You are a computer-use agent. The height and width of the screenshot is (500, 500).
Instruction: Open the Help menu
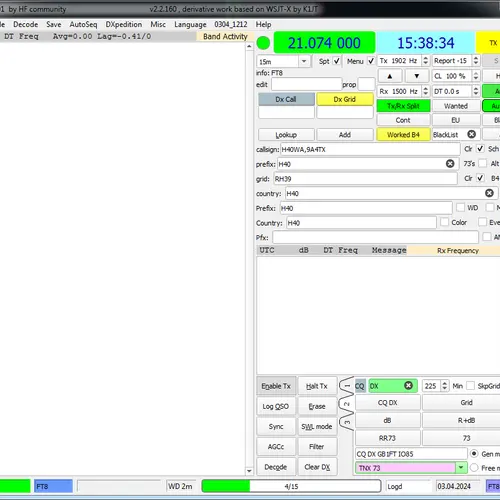[x=263, y=24]
